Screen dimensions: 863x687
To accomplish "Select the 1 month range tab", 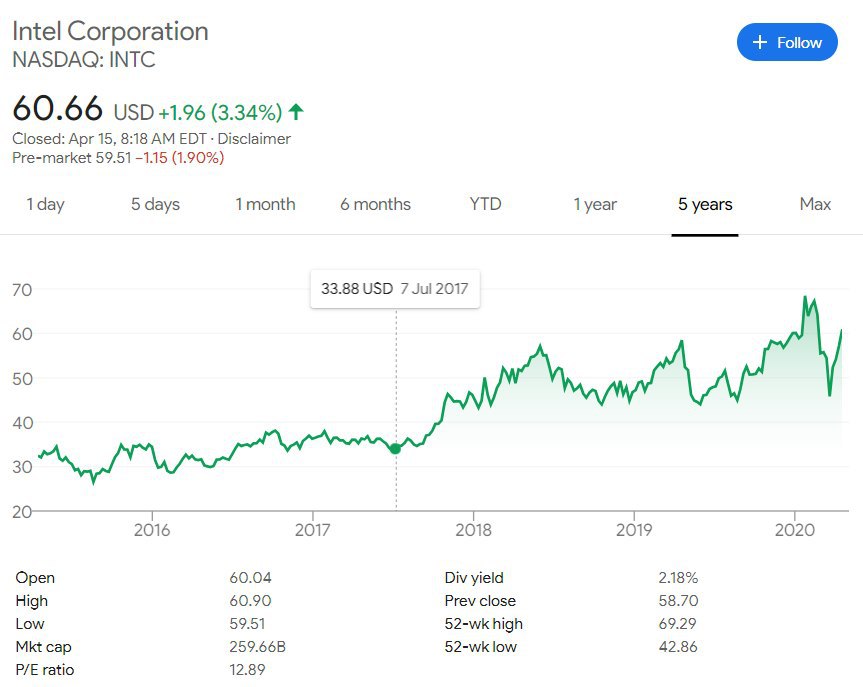I will (265, 204).
